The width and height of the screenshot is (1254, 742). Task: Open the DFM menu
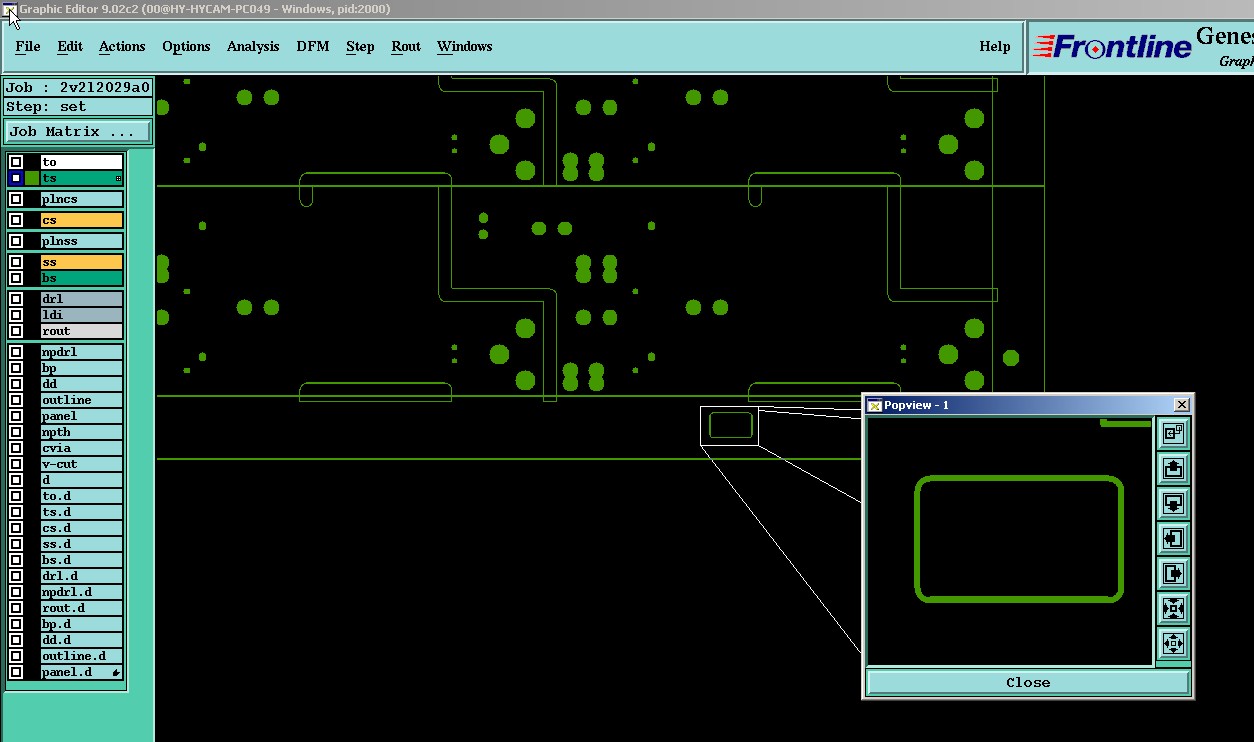pos(313,46)
